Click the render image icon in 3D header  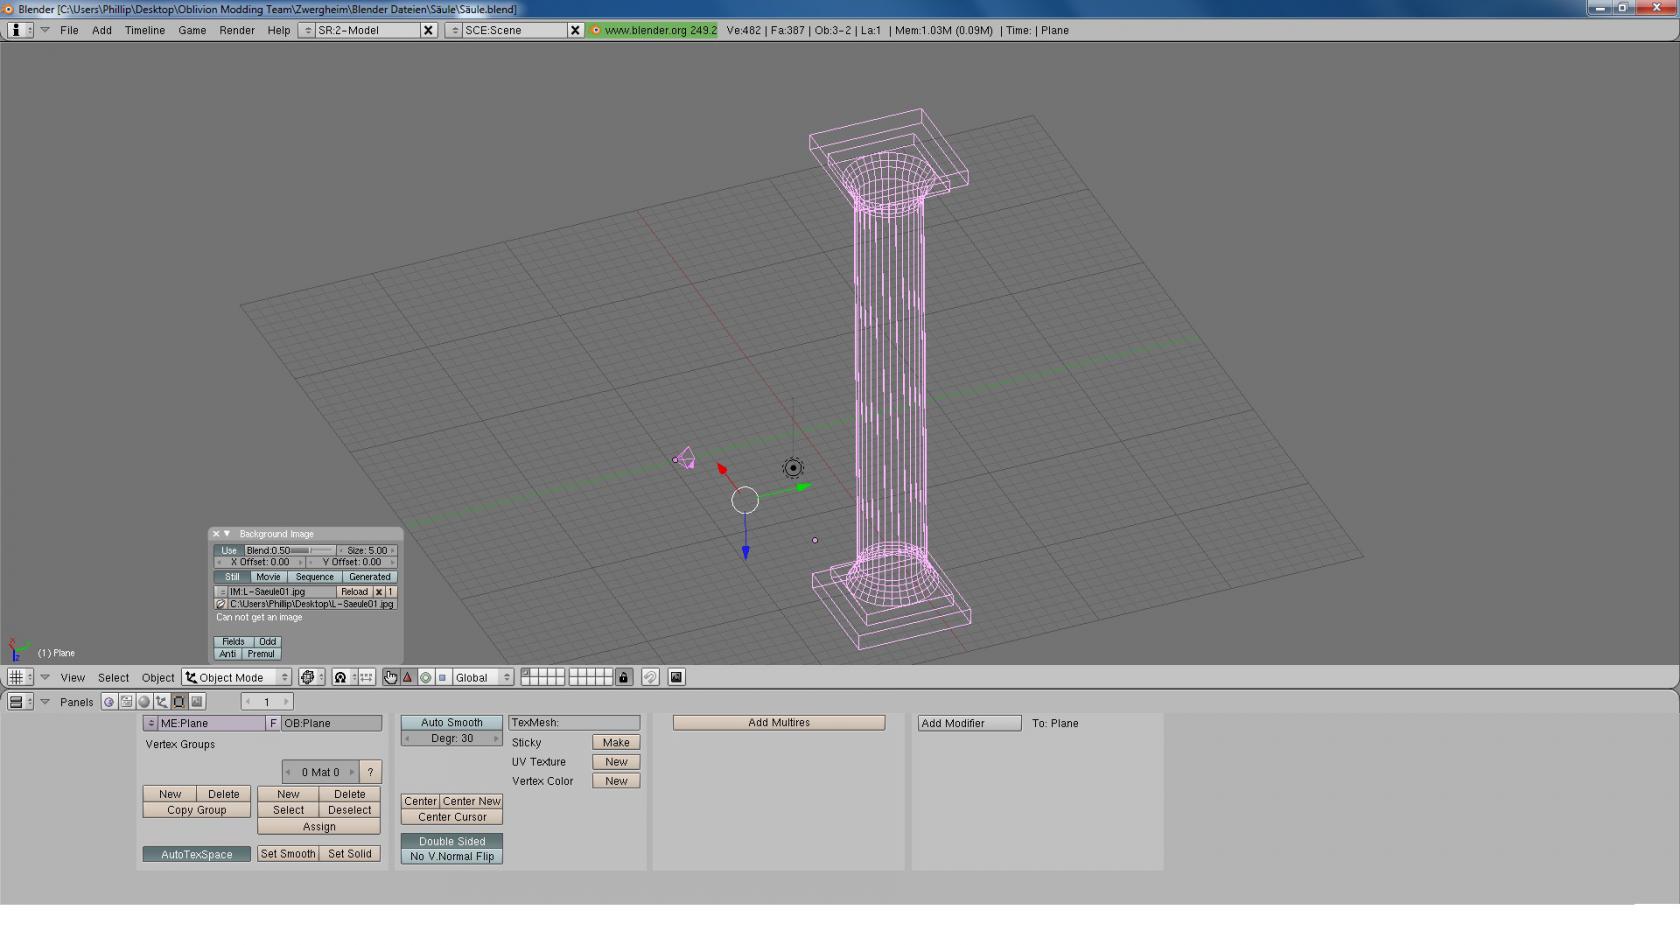(x=676, y=678)
